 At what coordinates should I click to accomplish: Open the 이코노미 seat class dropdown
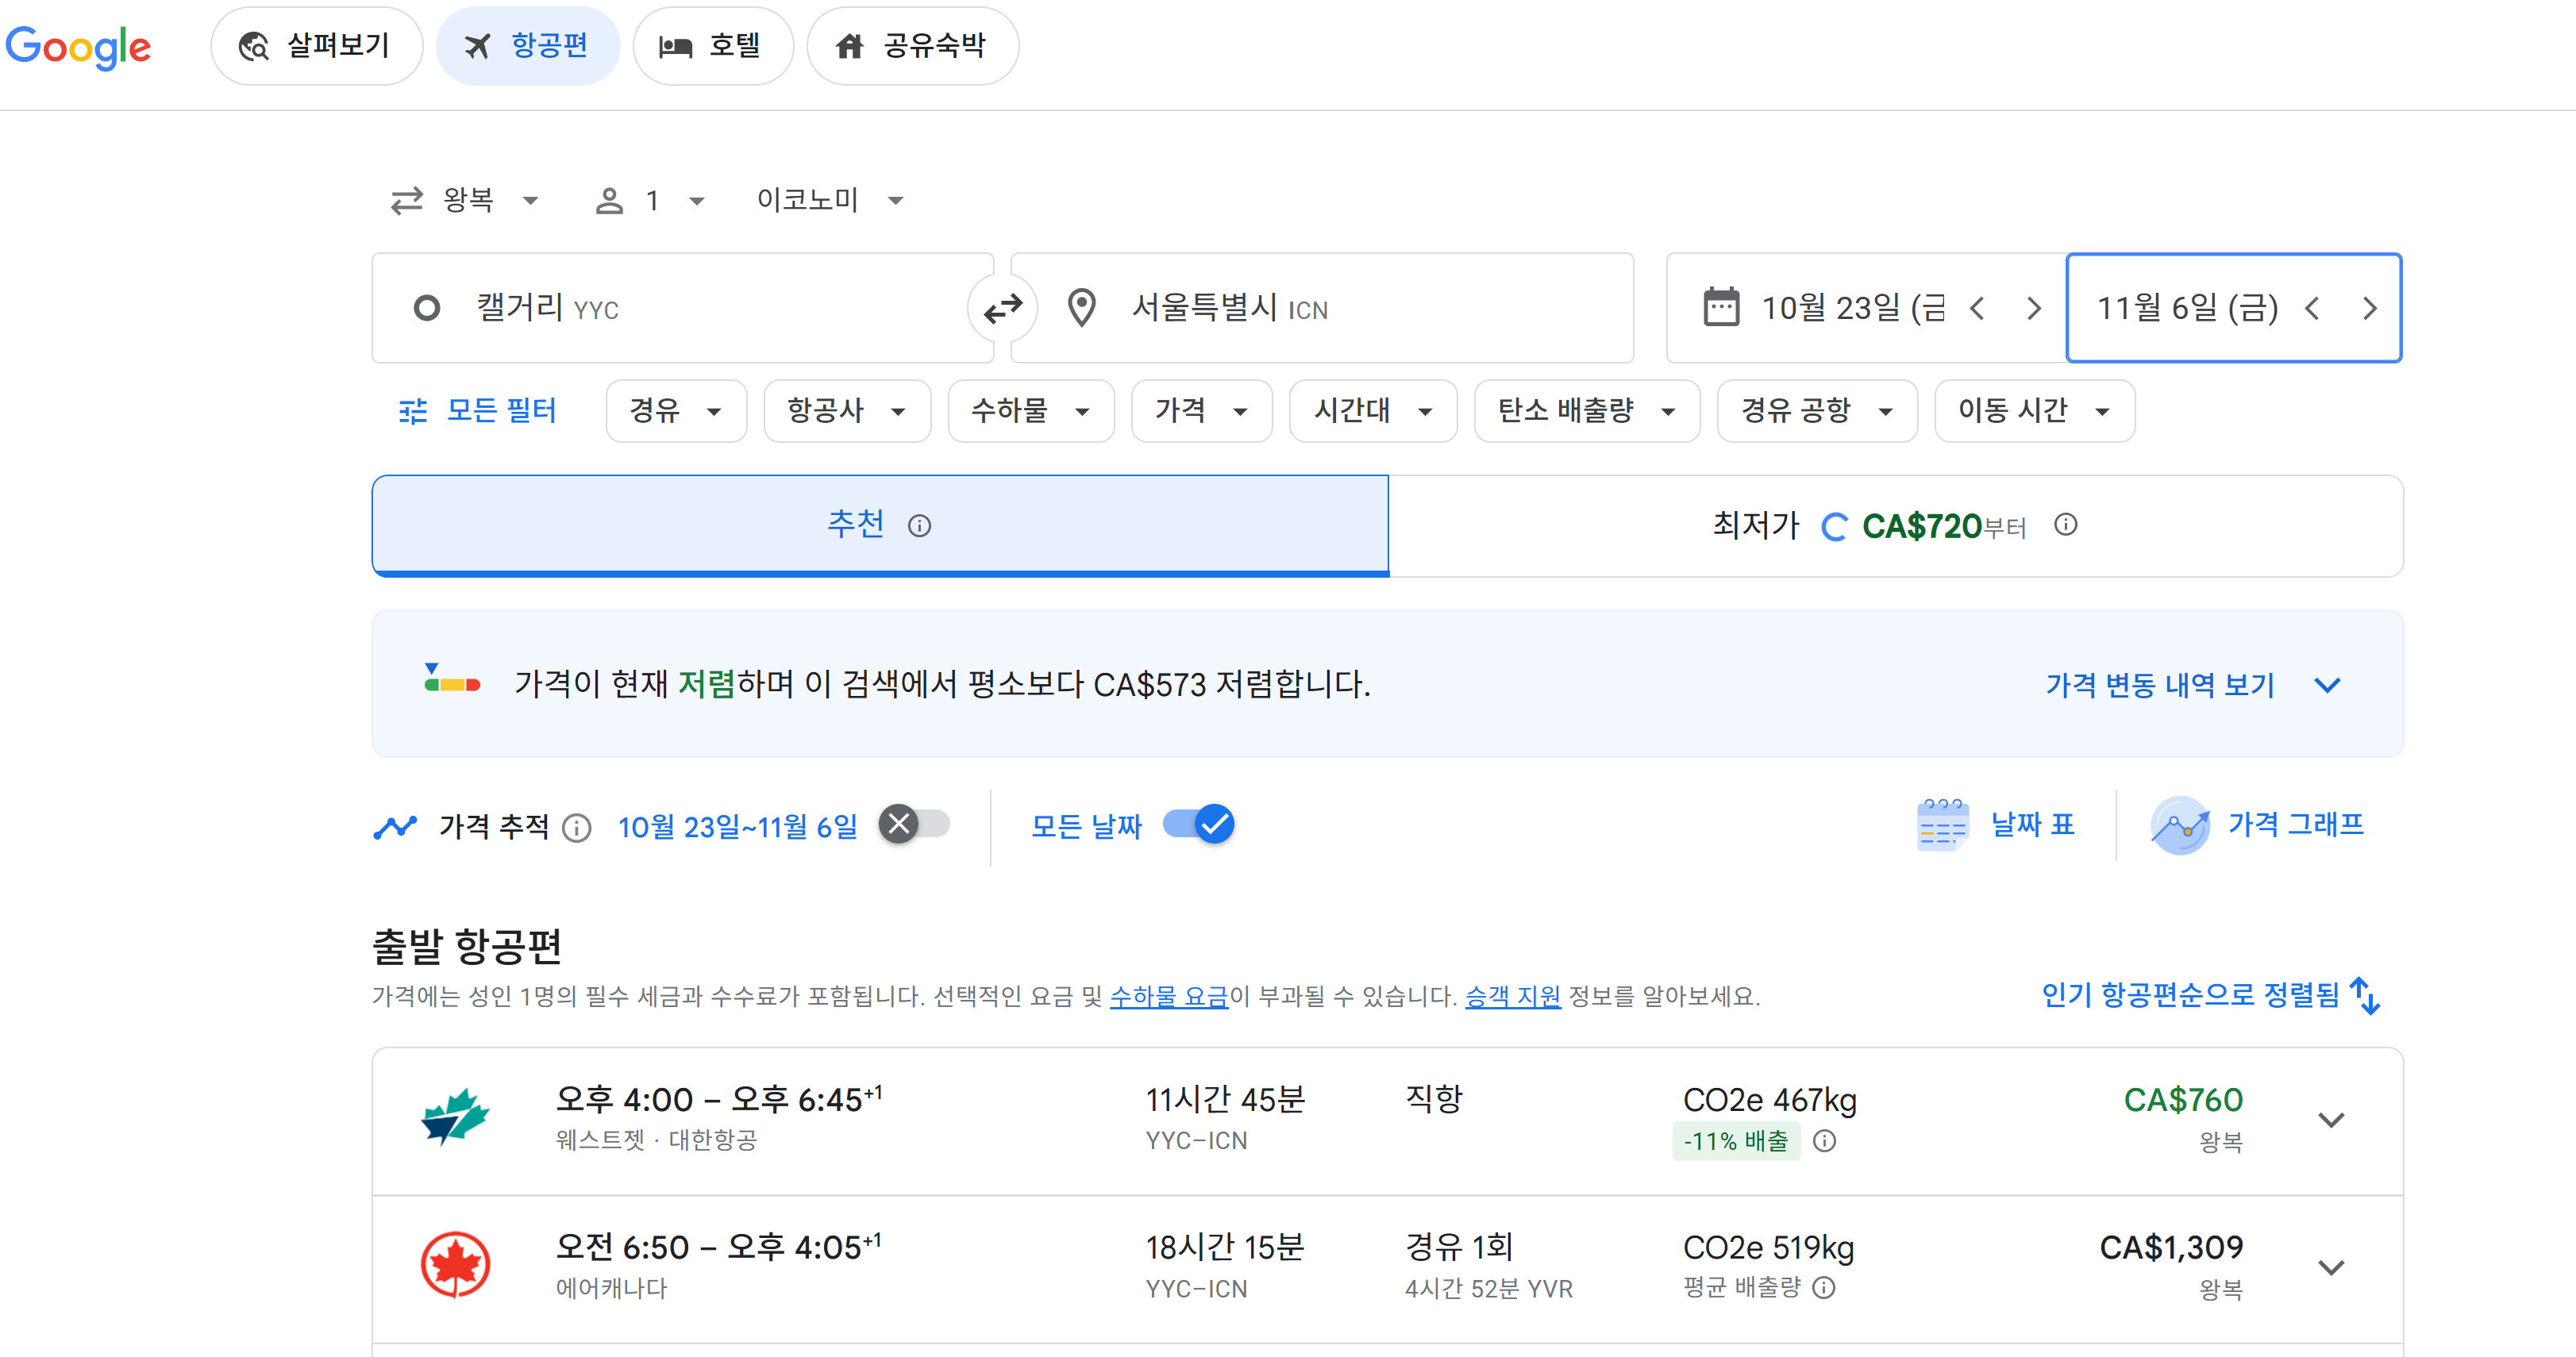[x=830, y=201]
